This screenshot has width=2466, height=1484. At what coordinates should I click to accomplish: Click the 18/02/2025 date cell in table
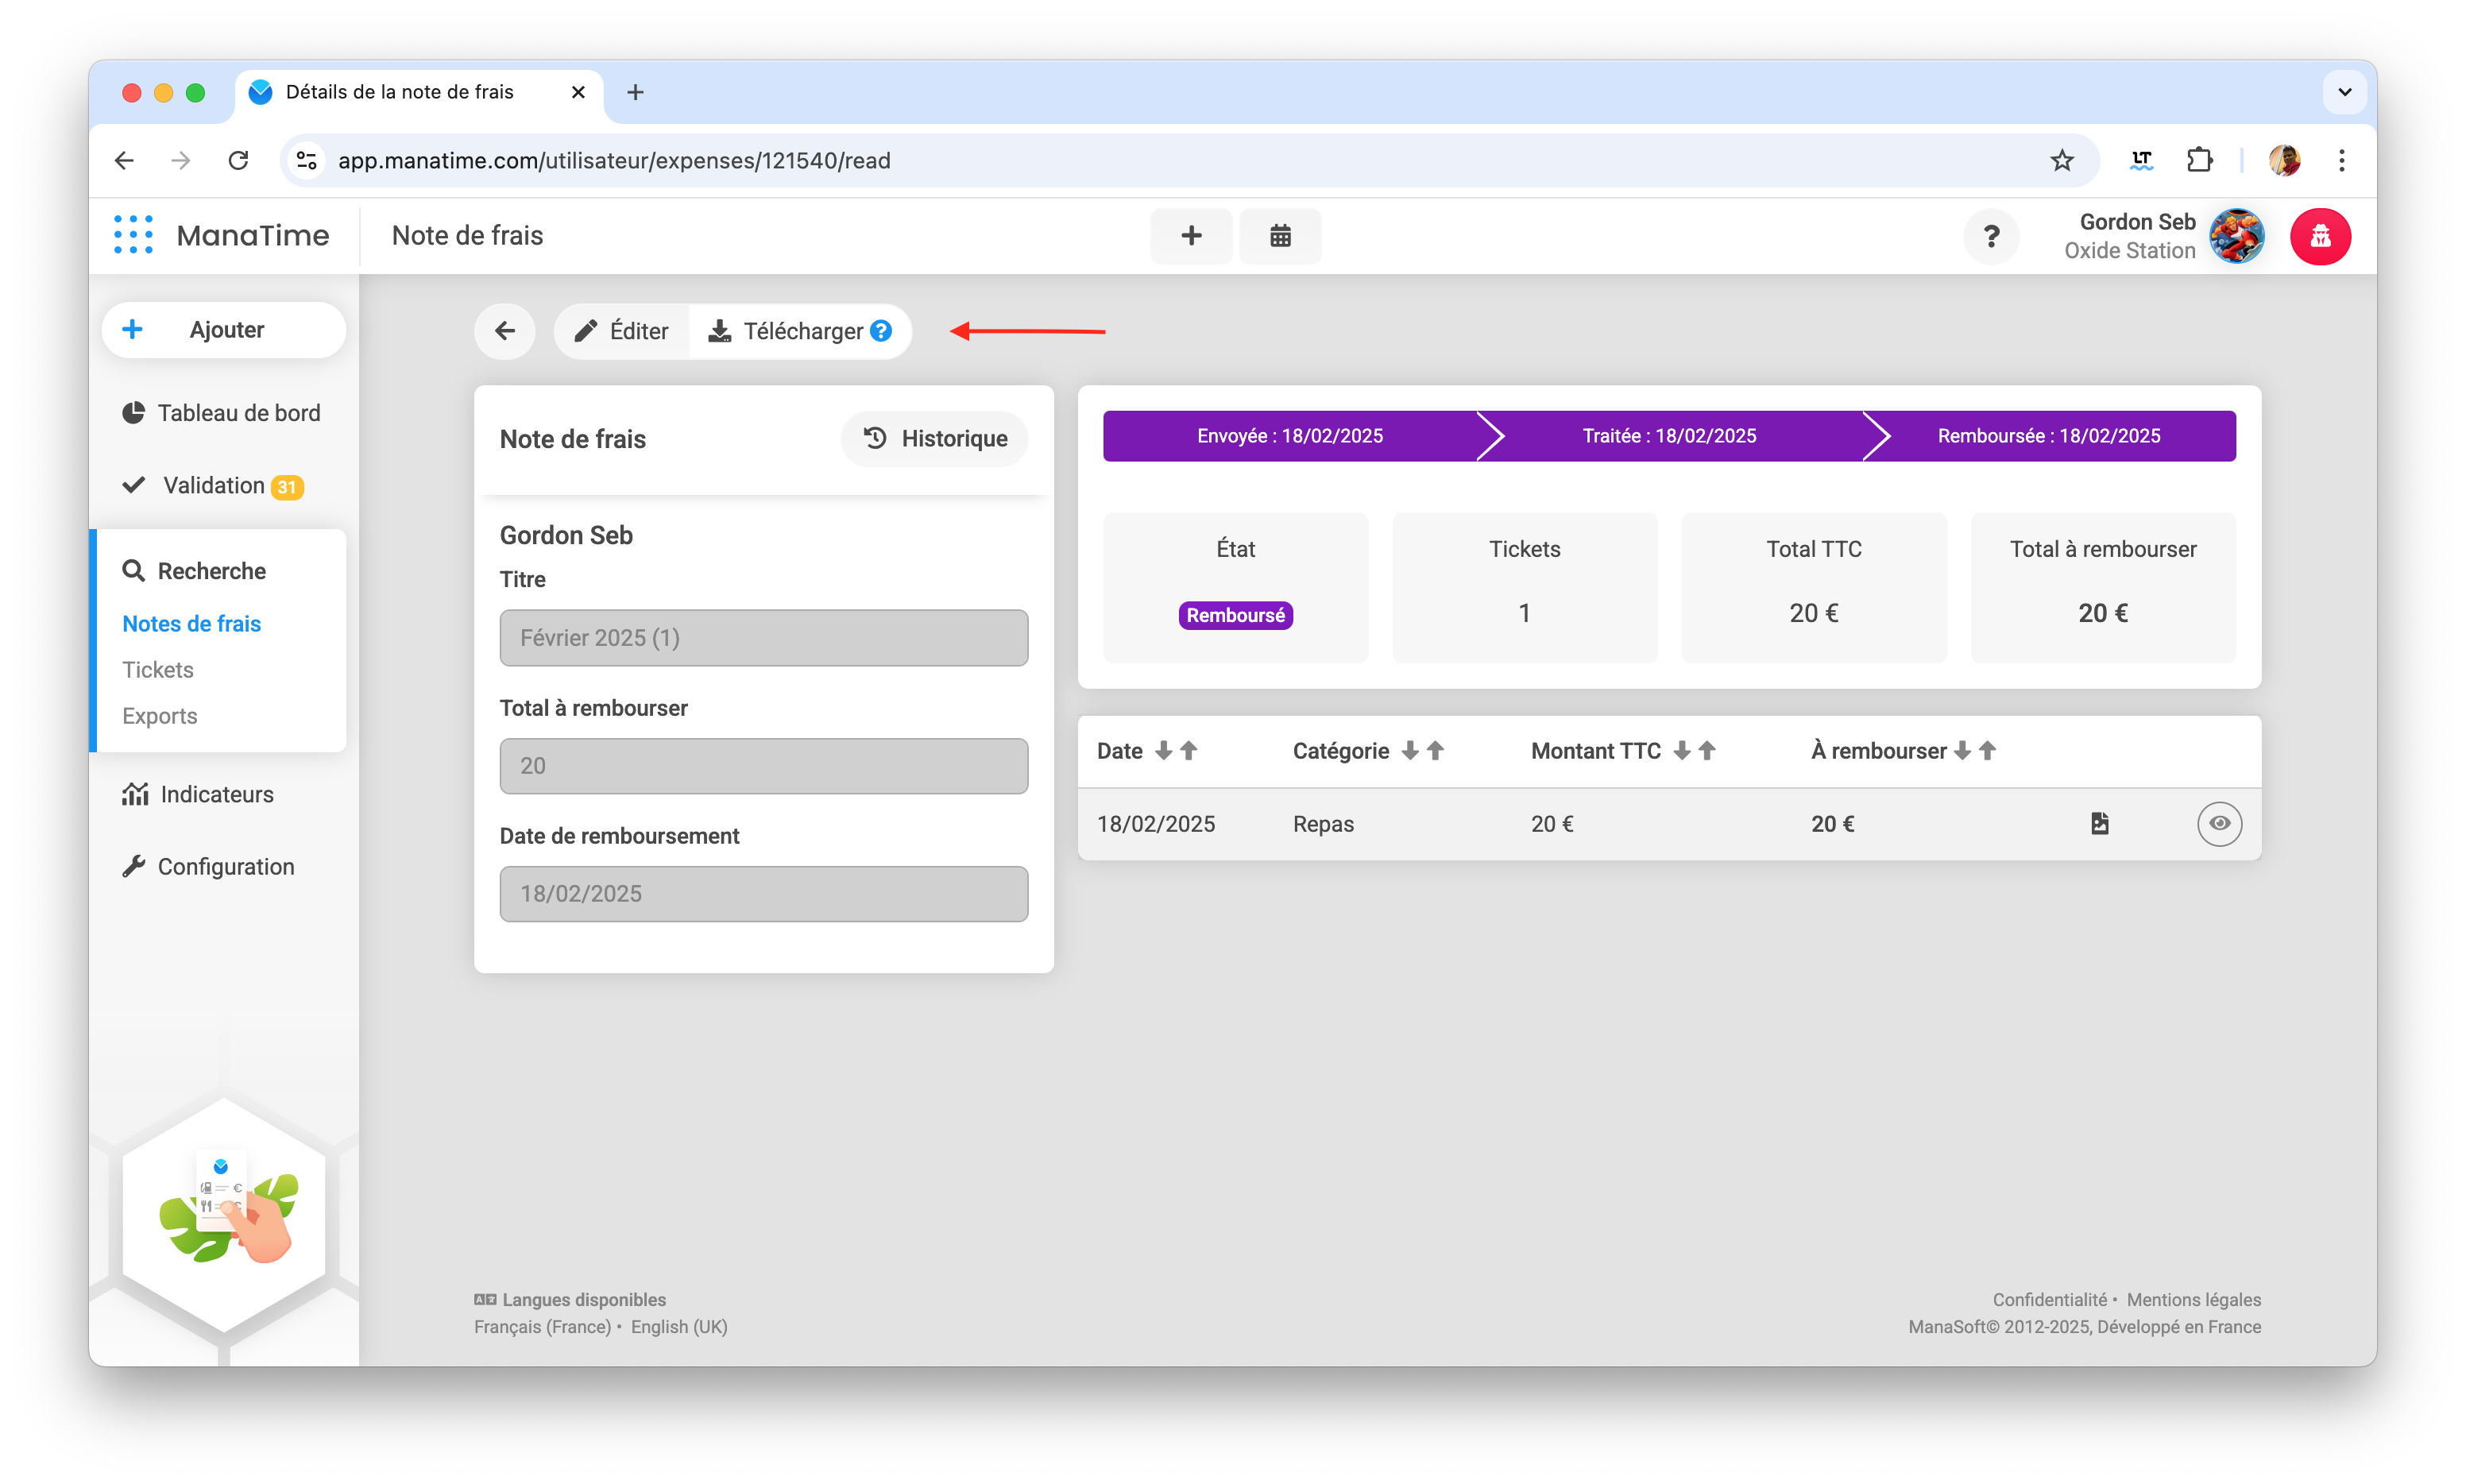(1155, 823)
